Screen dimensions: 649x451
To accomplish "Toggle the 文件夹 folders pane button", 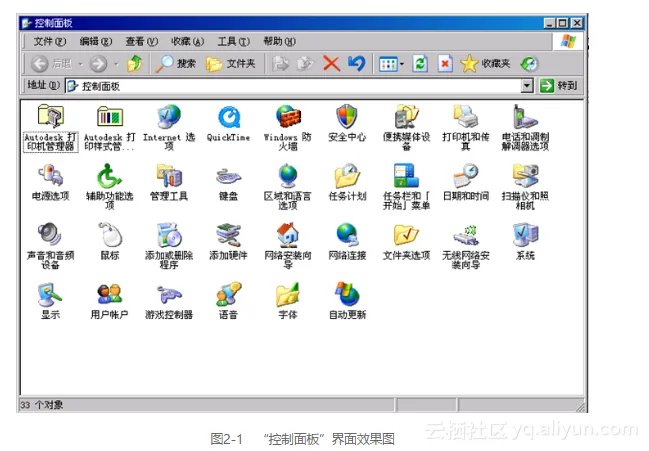I will tap(231, 64).
